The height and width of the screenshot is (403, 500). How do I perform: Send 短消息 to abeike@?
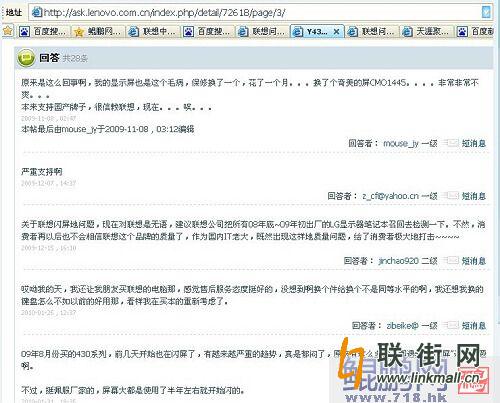474,325
